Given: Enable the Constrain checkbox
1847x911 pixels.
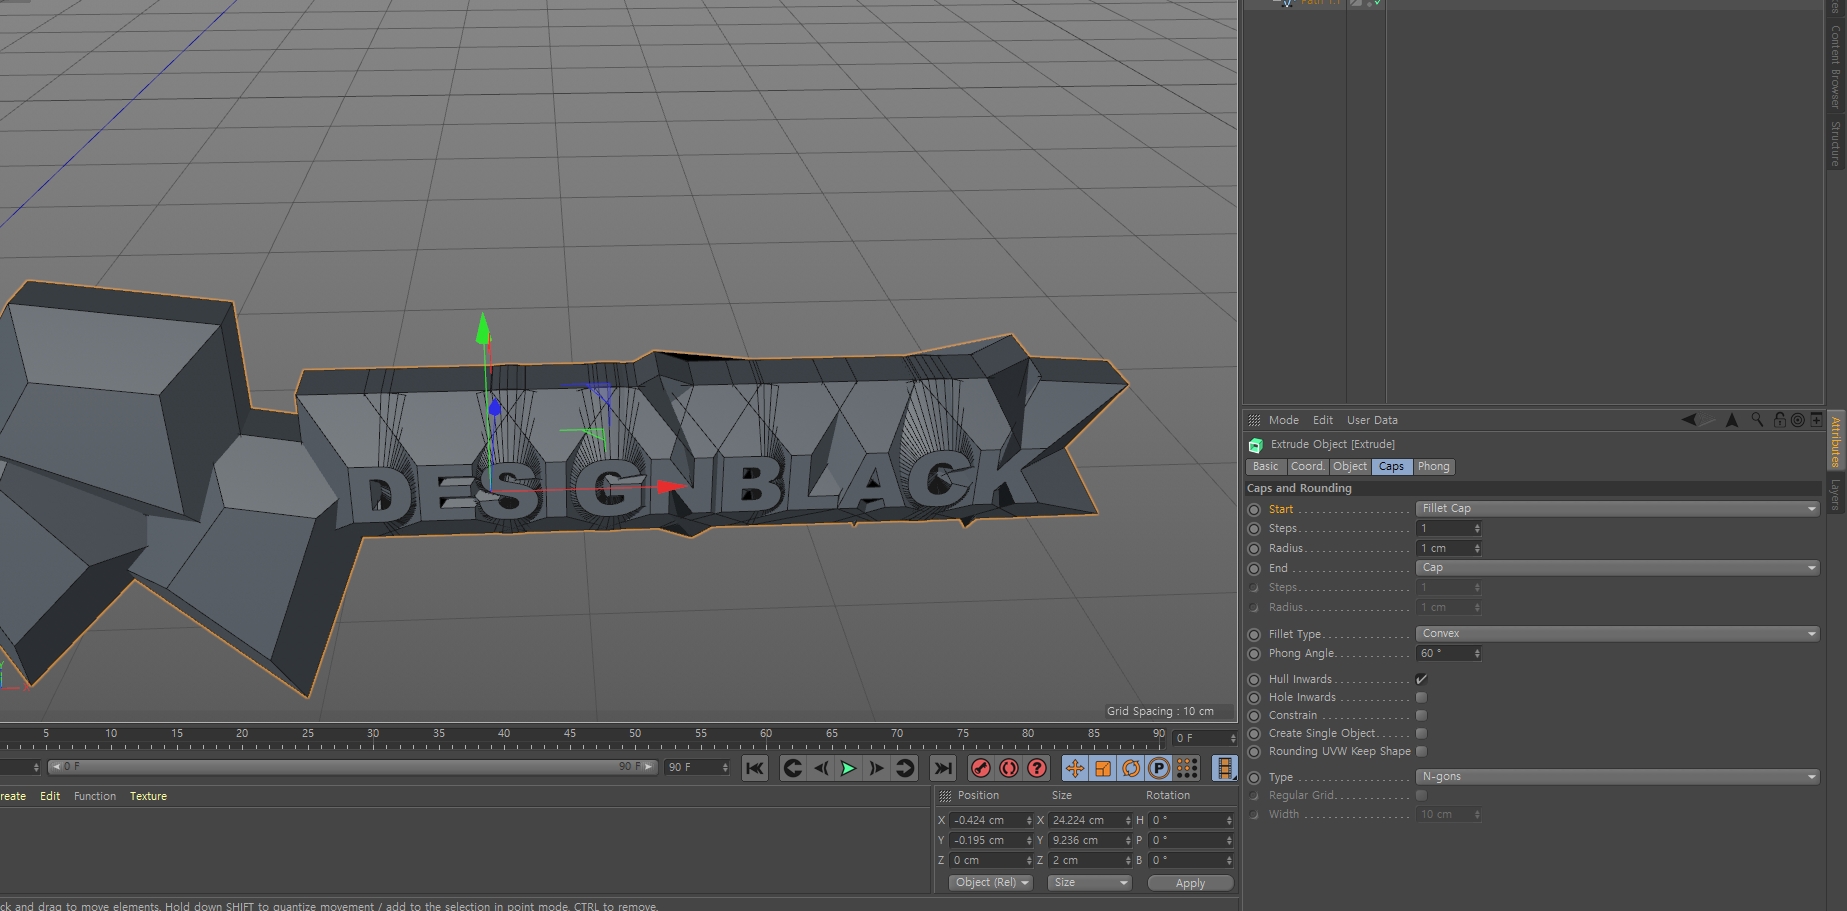Looking at the screenshot, I should pyautogui.click(x=1421, y=716).
